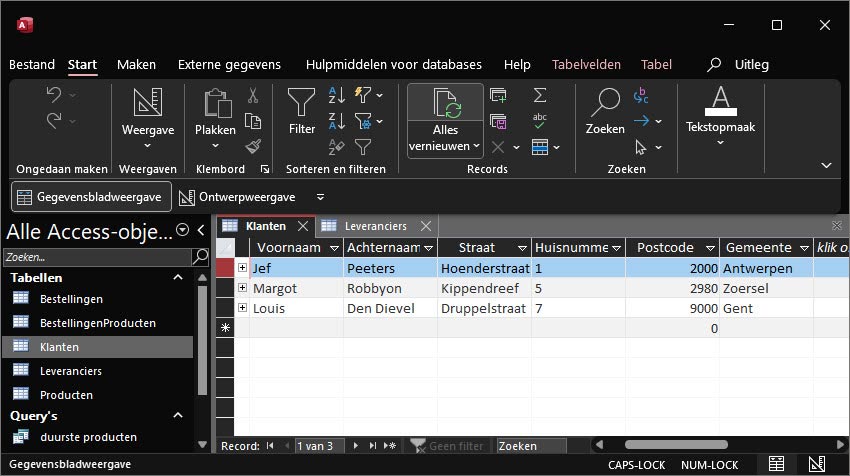The width and height of the screenshot is (850, 476).
Task: Click the horizontal scrollbar thumb
Action: pos(676,445)
